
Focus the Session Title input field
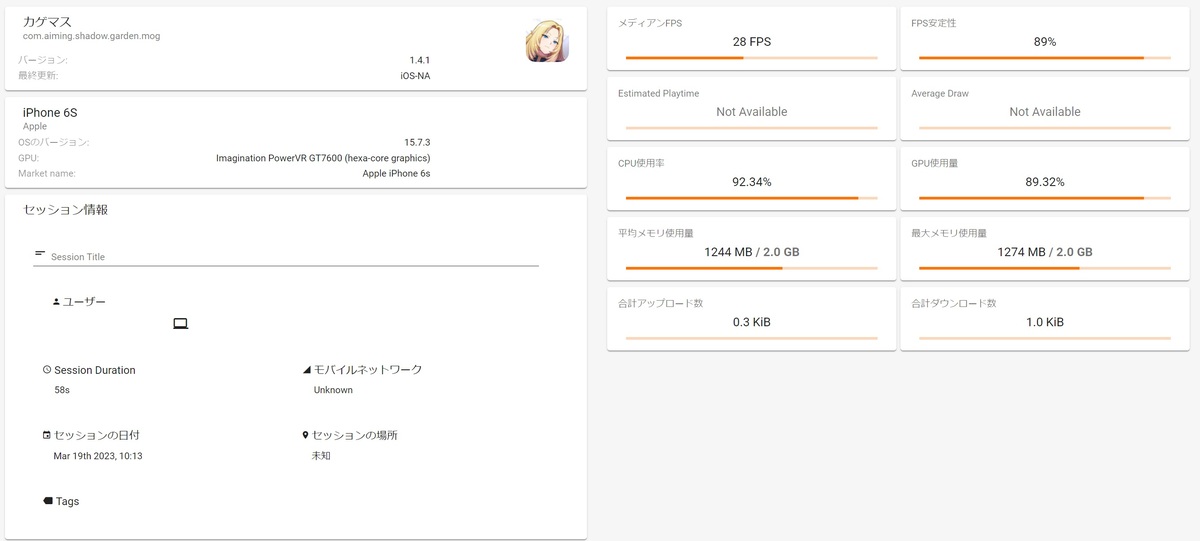pyautogui.click(x=290, y=257)
